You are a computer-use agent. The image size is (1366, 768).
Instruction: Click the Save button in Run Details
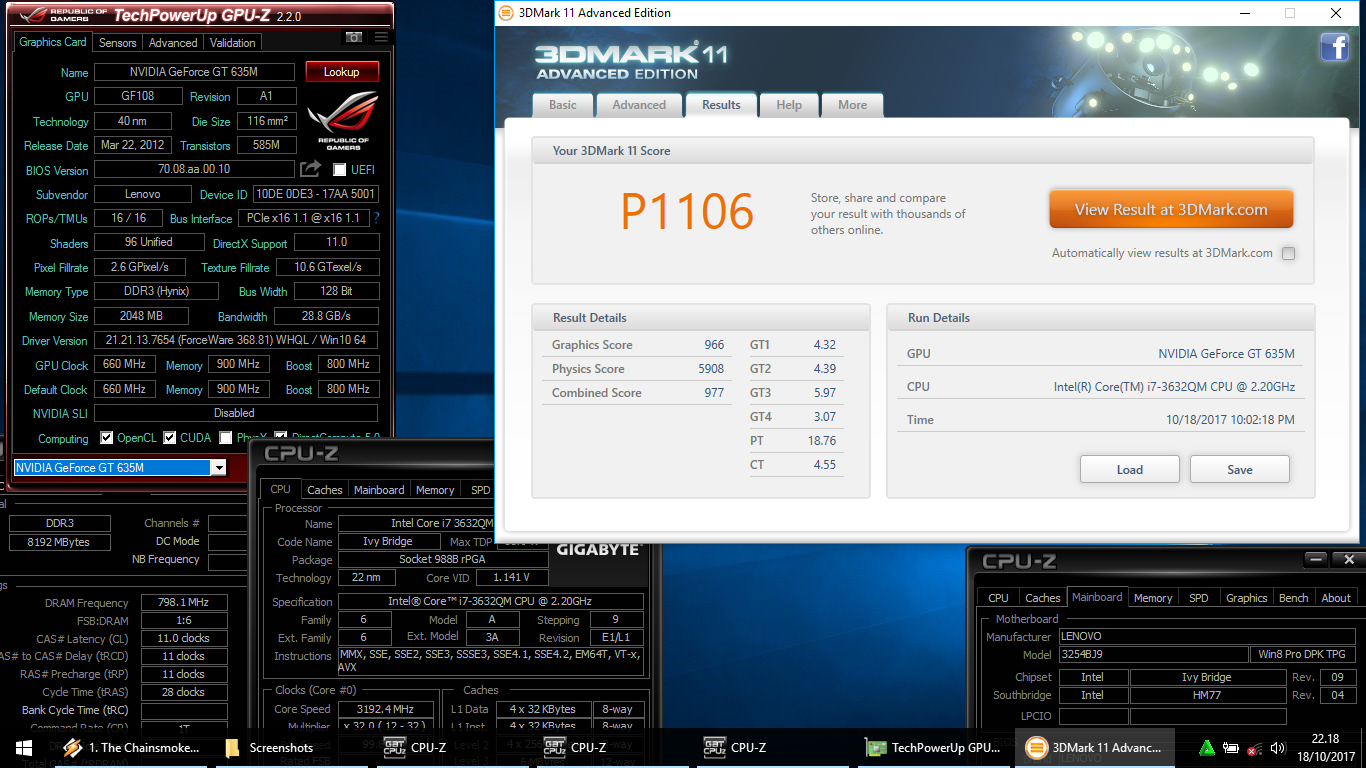point(1240,469)
